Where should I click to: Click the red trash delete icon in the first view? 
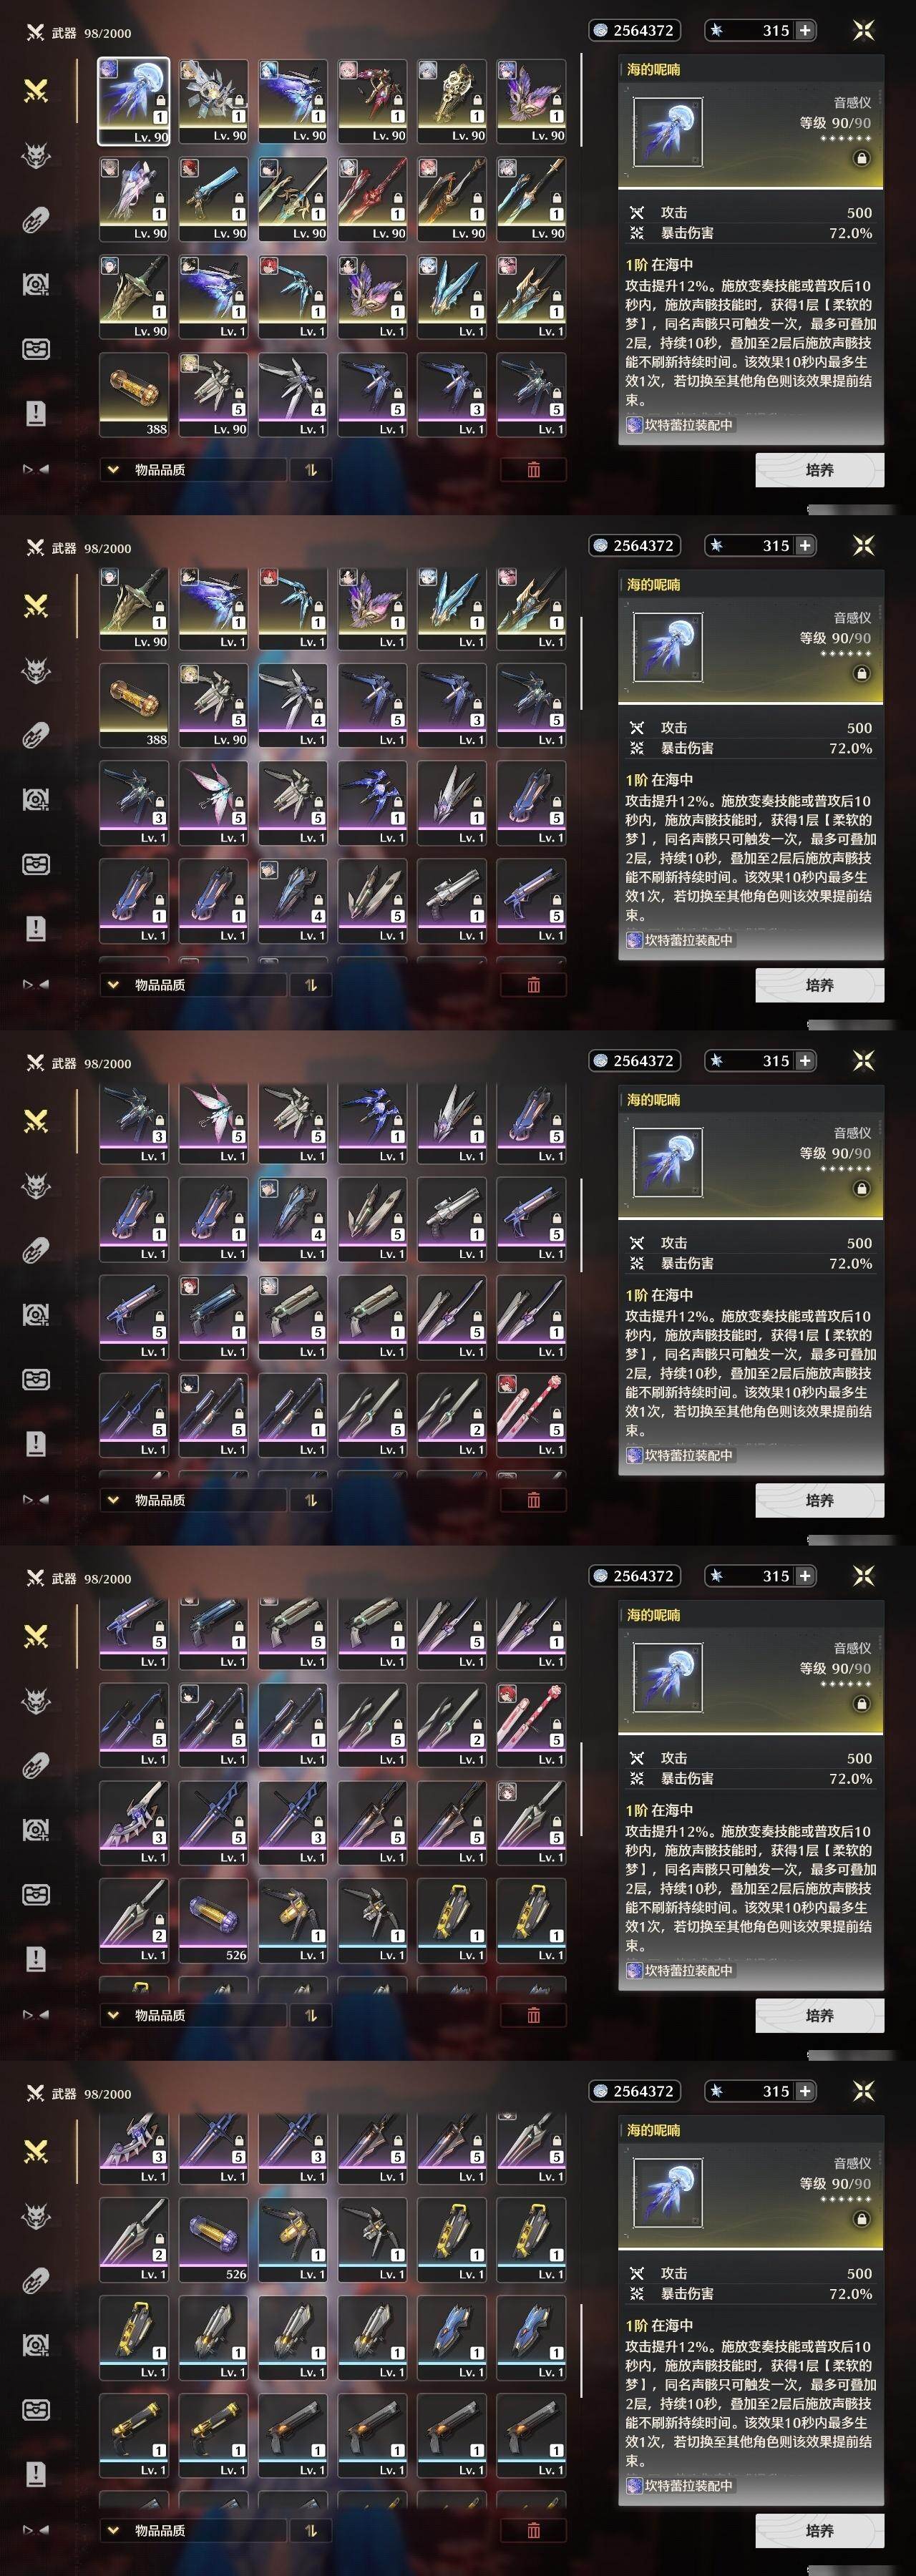point(533,469)
